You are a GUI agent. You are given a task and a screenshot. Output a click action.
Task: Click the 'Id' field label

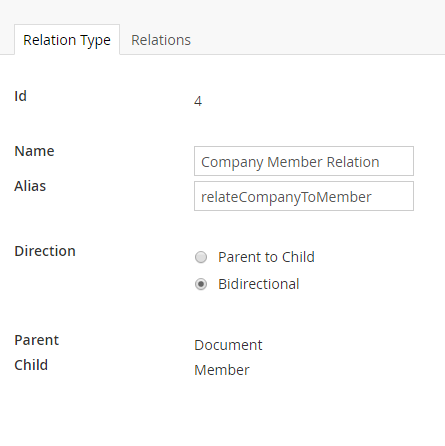[x=20, y=96]
